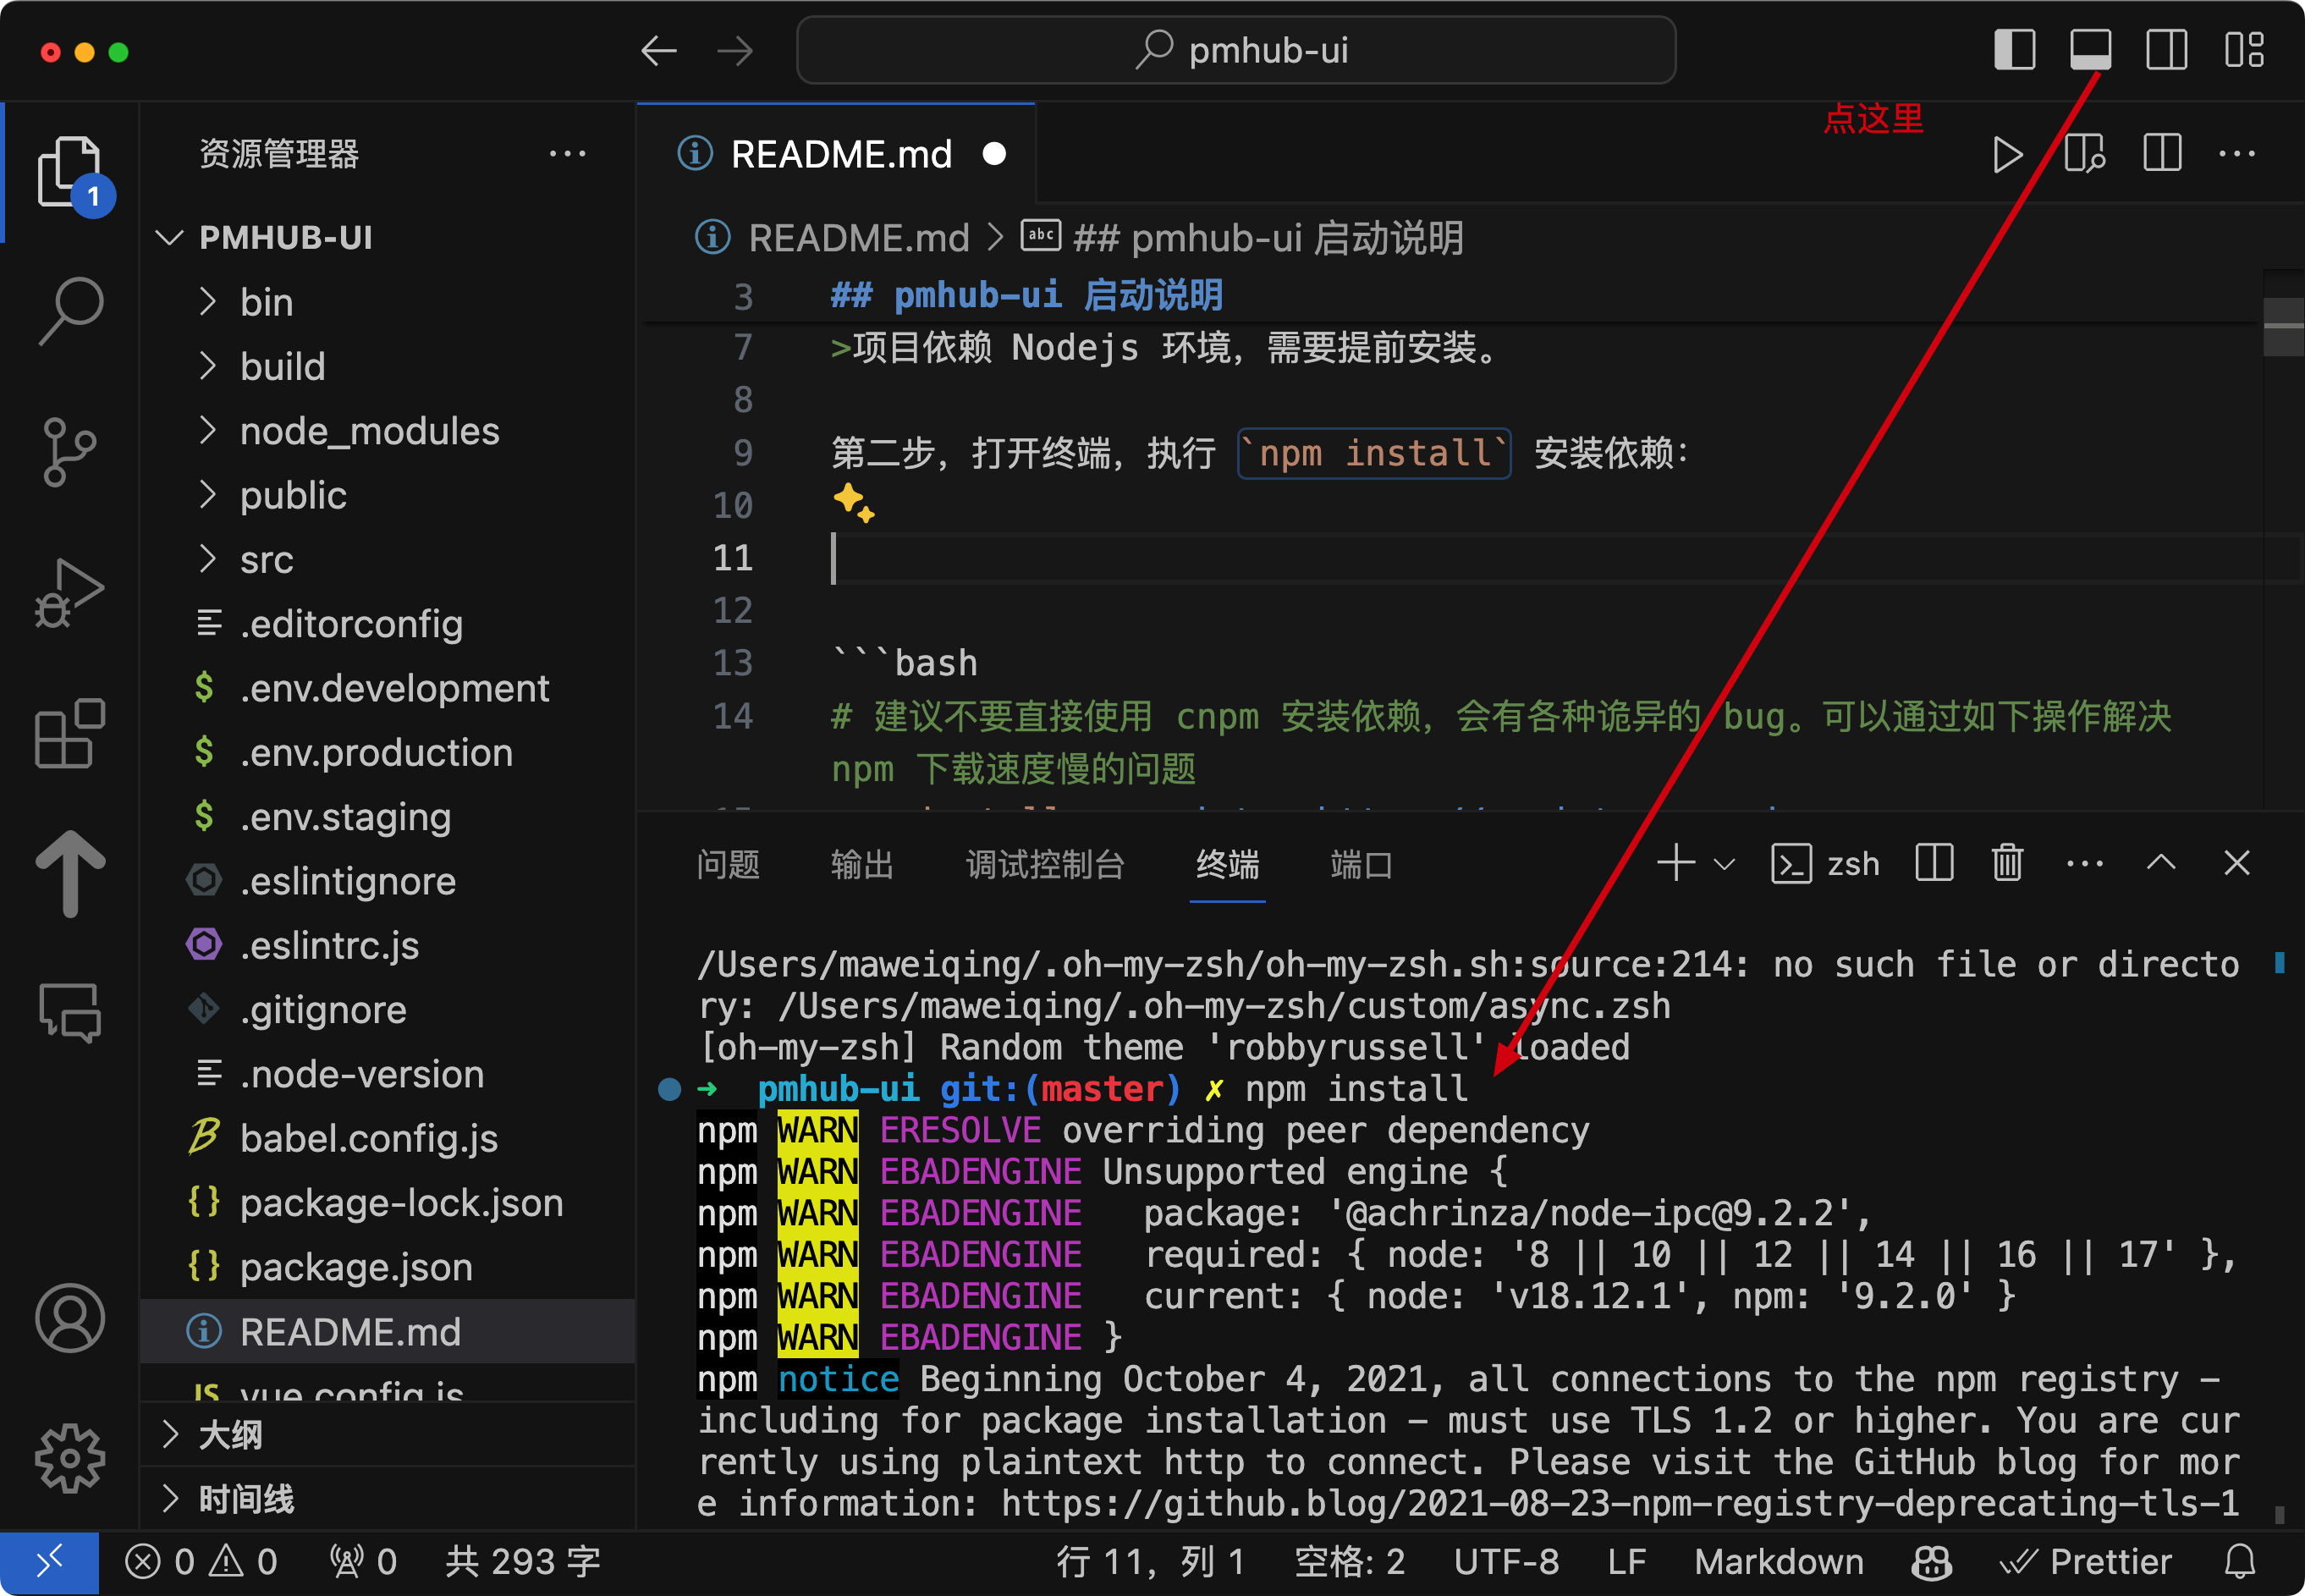Open problems from errors and warnings counter
The width and height of the screenshot is (2305, 1596).
201,1561
